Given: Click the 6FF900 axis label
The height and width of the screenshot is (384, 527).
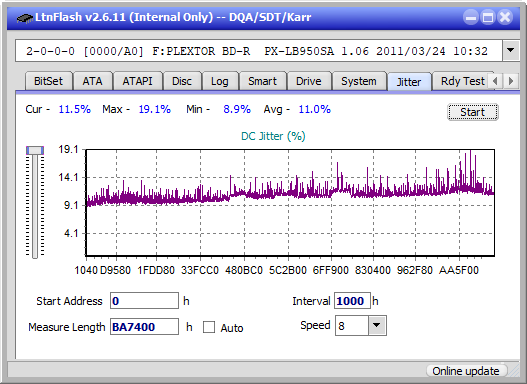Looking at the screenshot, I should (x=331, y=270).
